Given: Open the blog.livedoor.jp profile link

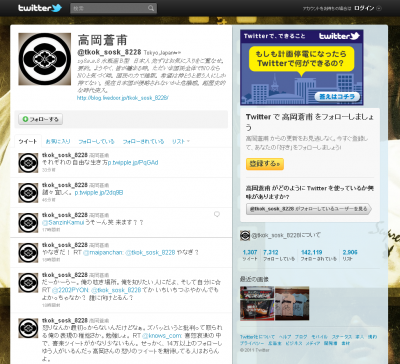Looking at the screenshot, I should [x=123, y=98].
